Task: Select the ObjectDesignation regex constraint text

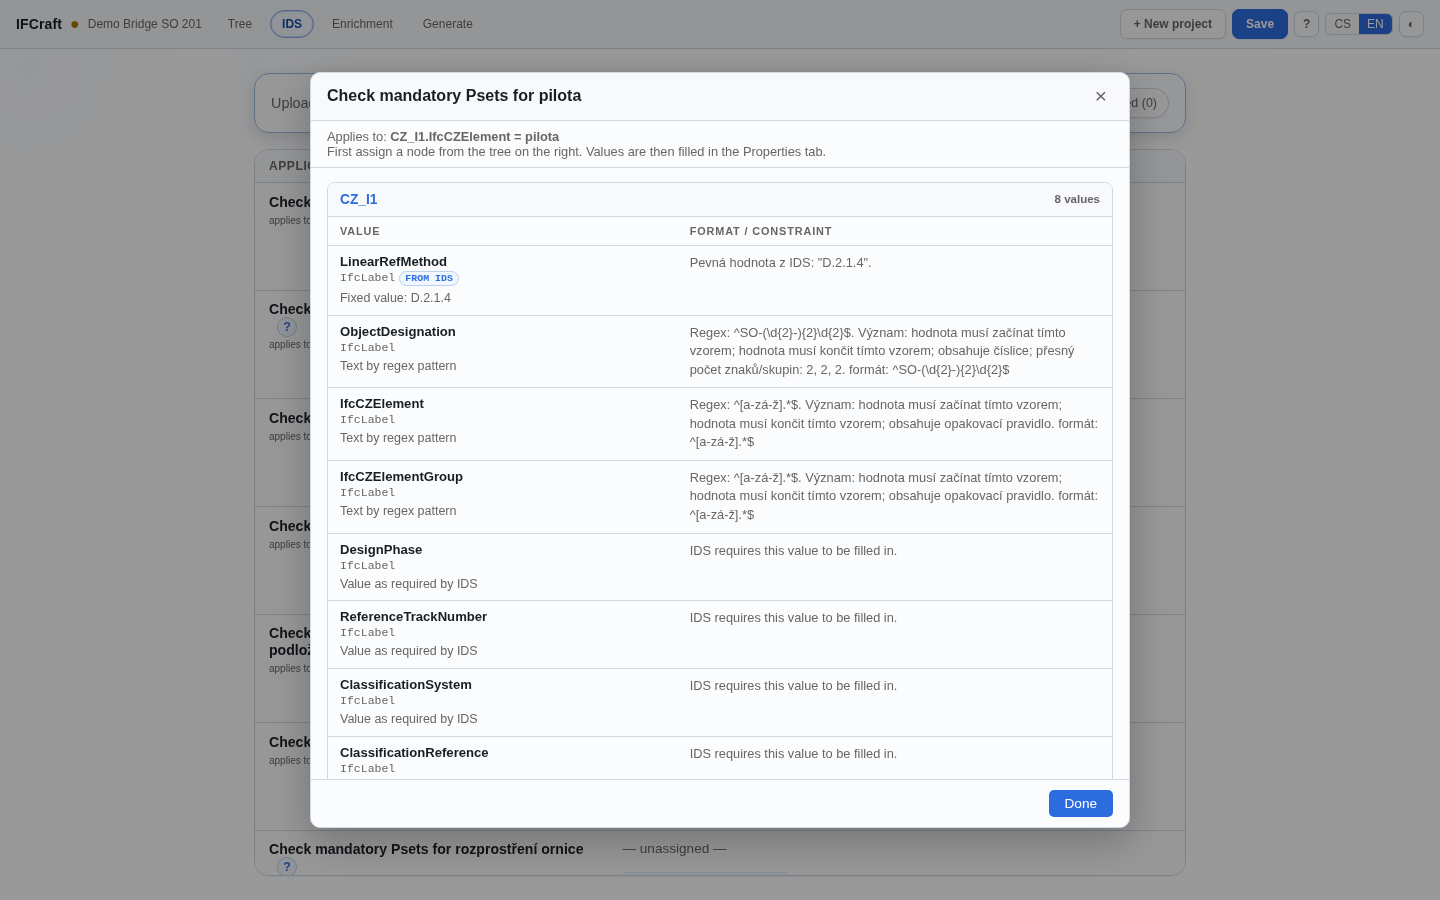Action: (x=884, y=351)
